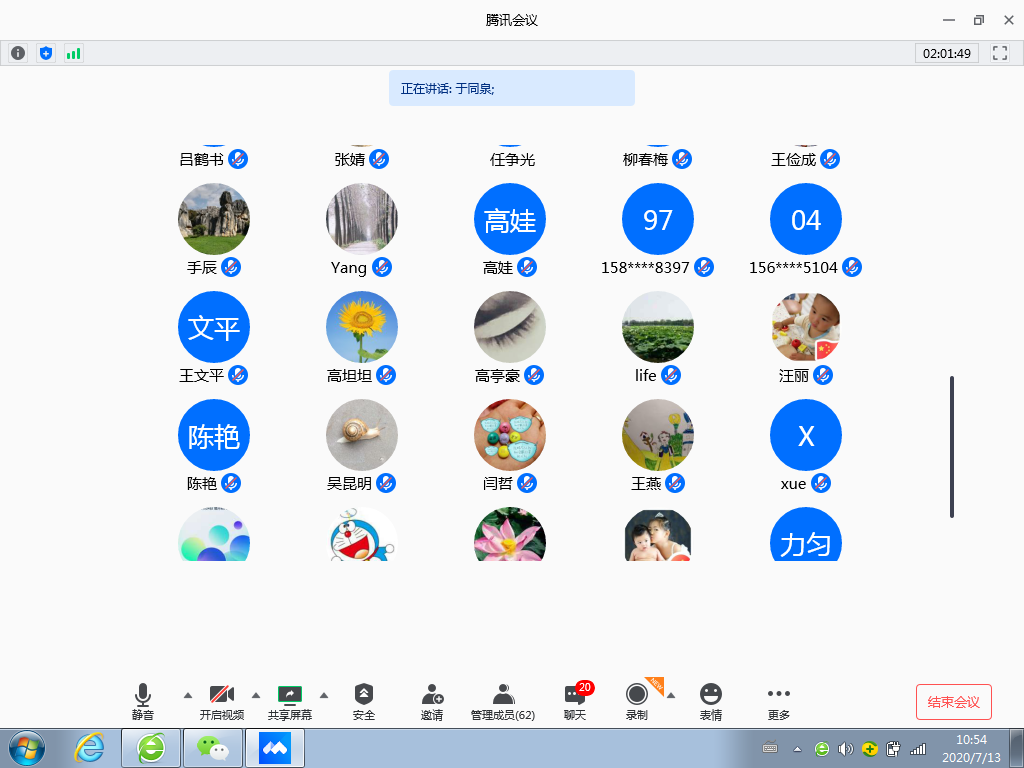
Task: Open the blue security shield icon
Action: (x=45, y=53)
